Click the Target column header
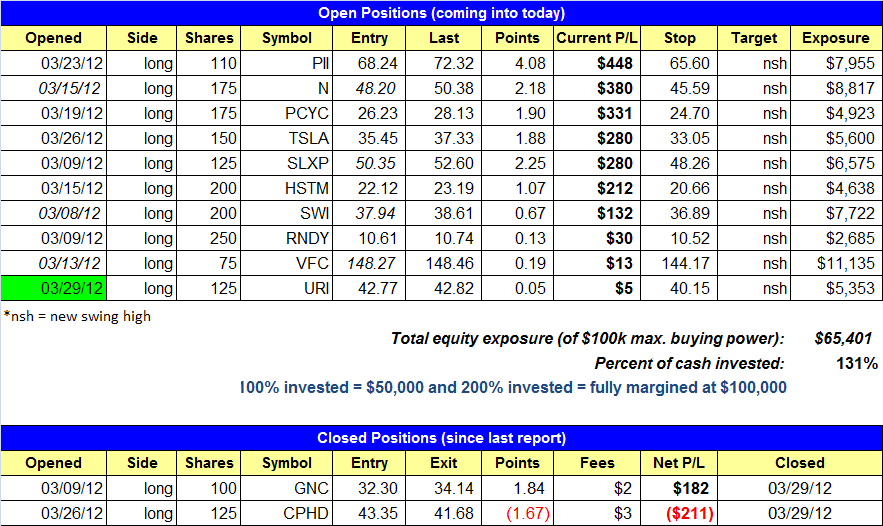The height and width of the screenshot is (526, 883). [754, 38]
